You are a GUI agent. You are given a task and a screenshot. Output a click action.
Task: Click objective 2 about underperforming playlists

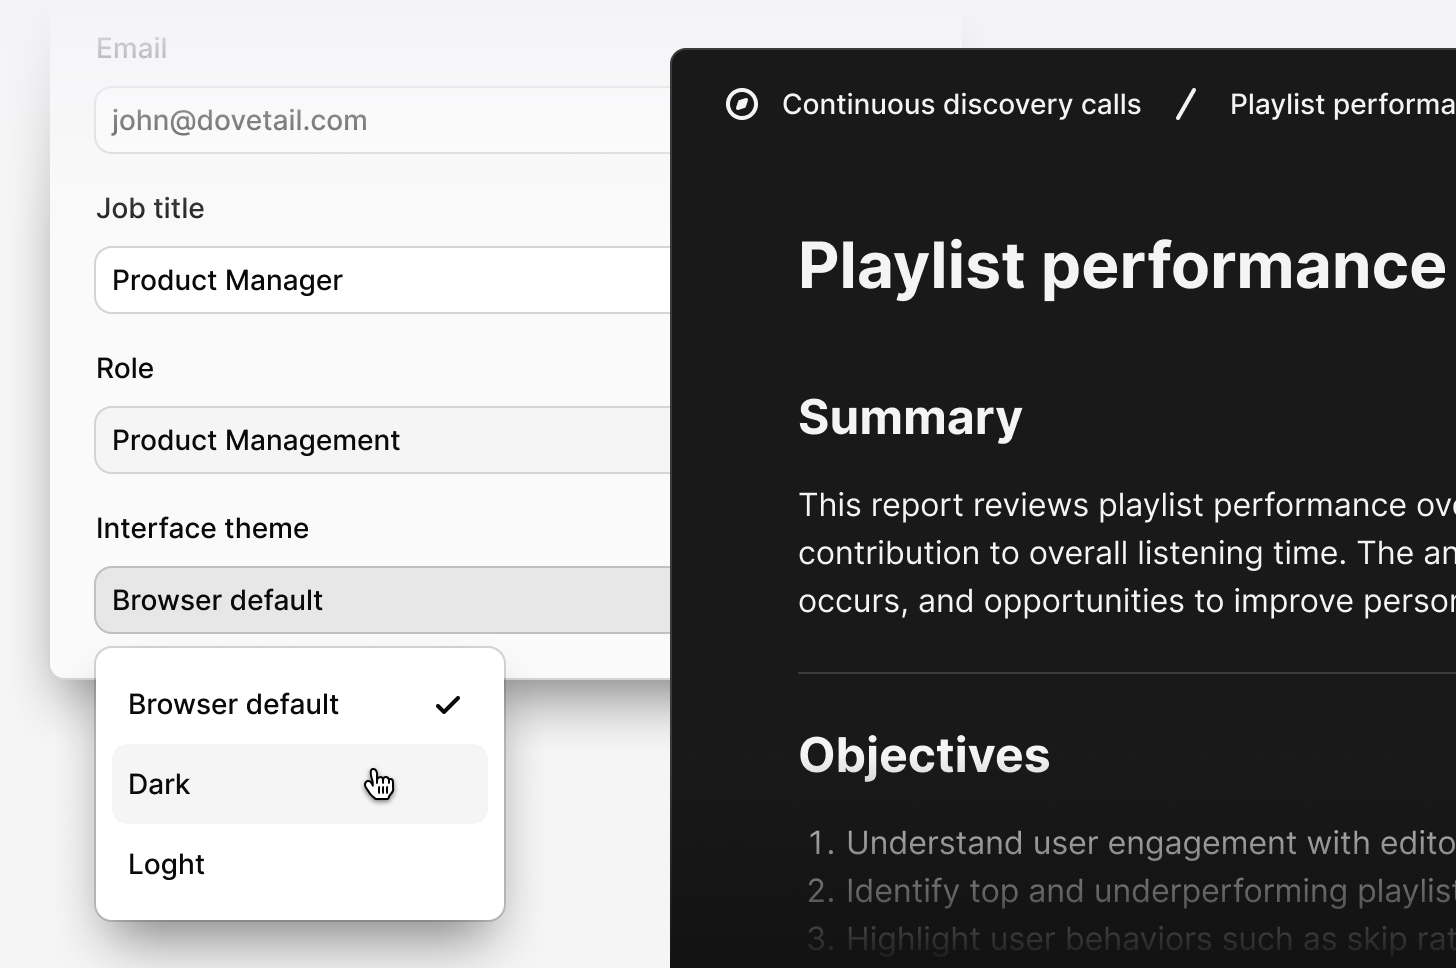coord(1140,890)
